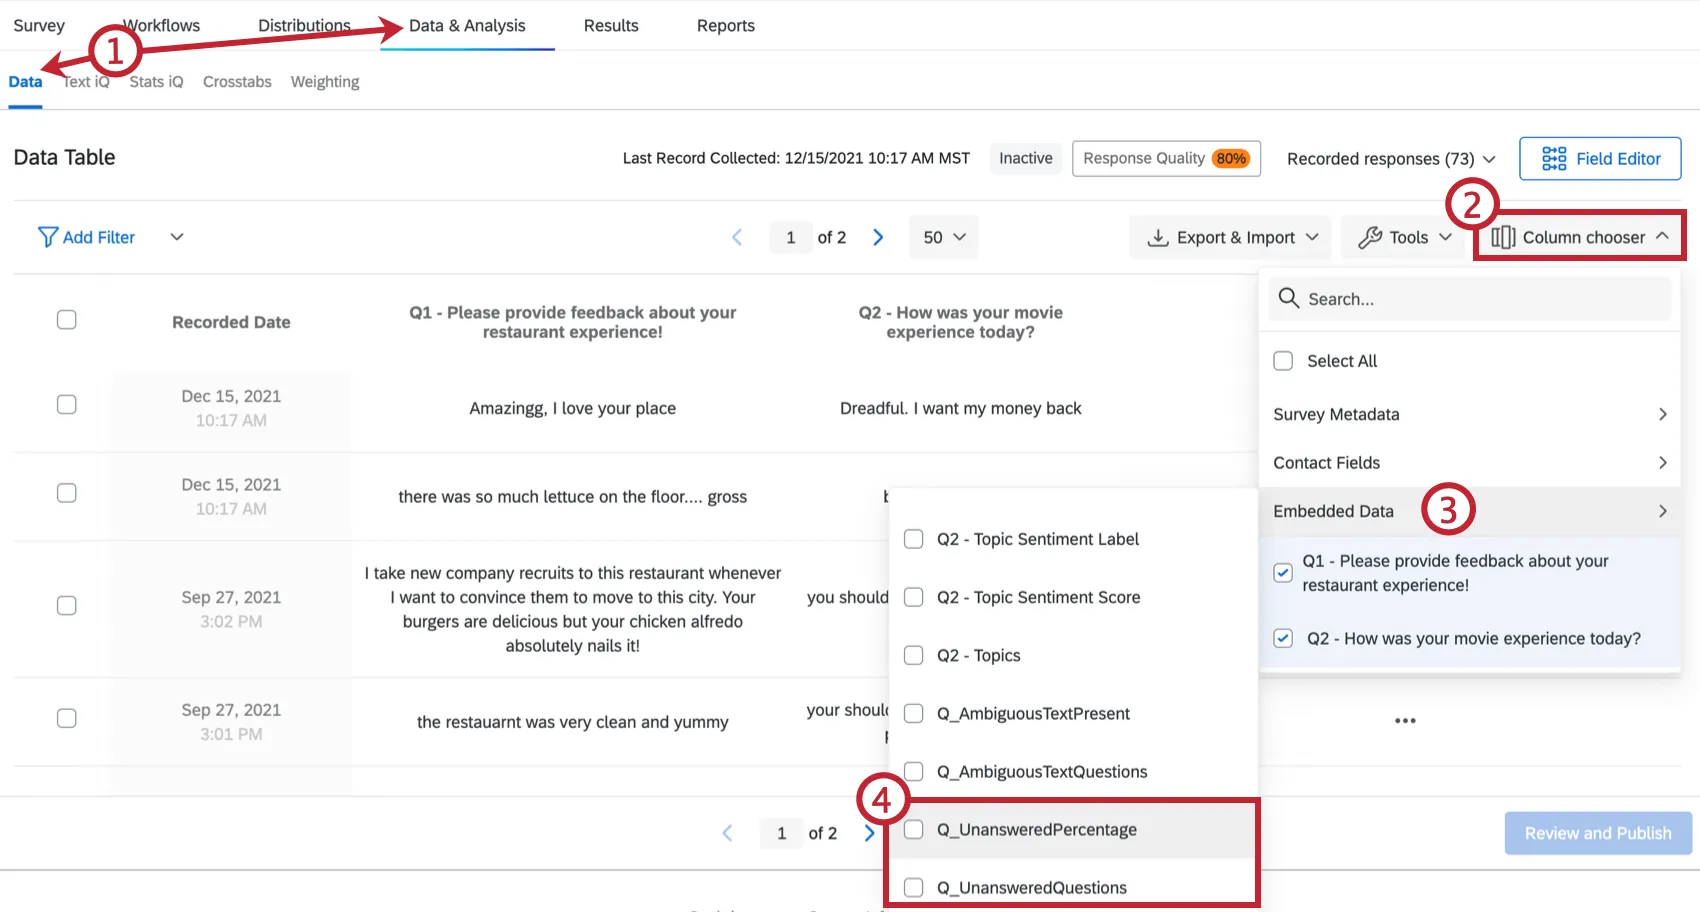Go to next page with the right arrow
This screenshot has width=1700, height=912.
[x=878, y=237]
